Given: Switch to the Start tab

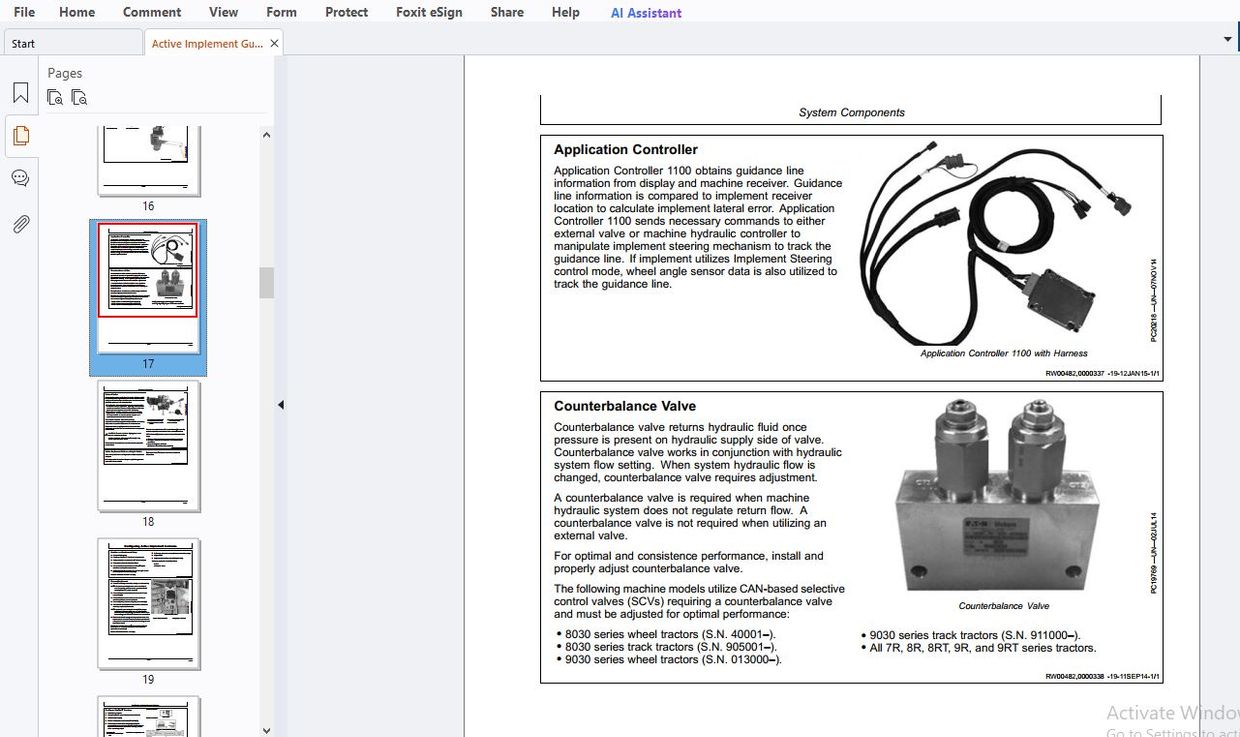Looking at the screenshot, I should (x=22, y=43).
